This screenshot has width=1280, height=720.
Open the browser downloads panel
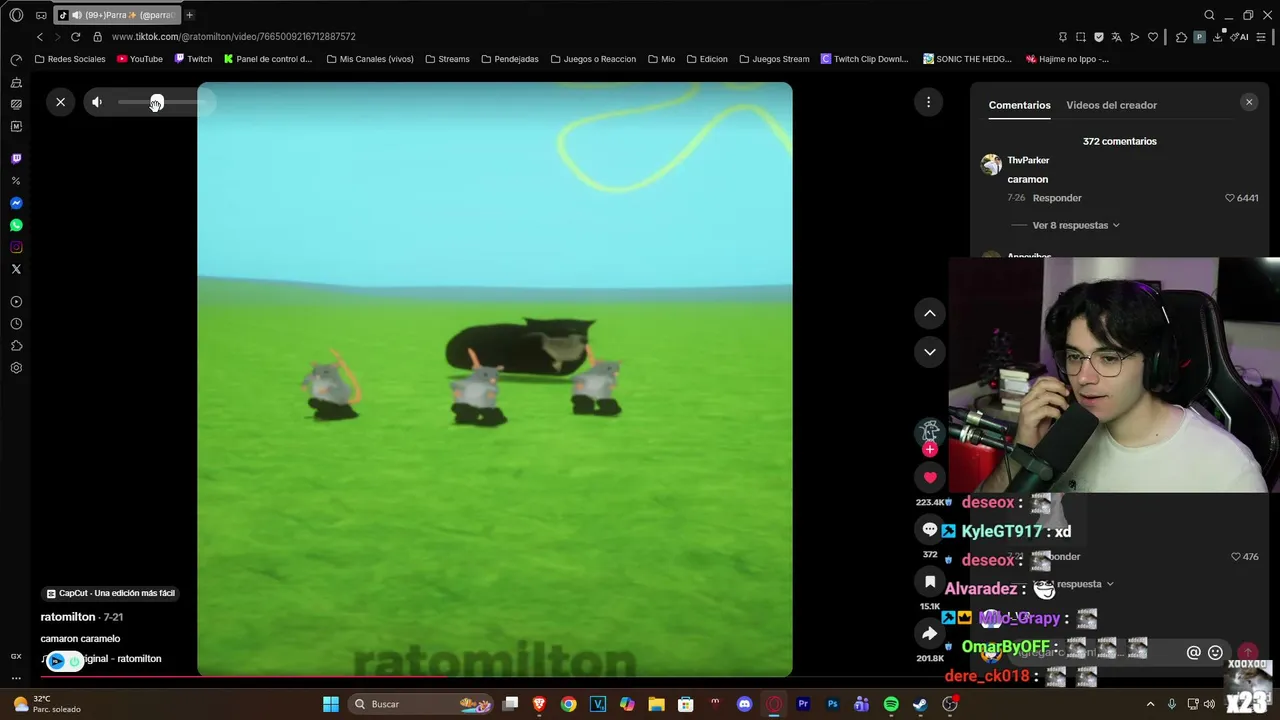(x=1218, y=37)
